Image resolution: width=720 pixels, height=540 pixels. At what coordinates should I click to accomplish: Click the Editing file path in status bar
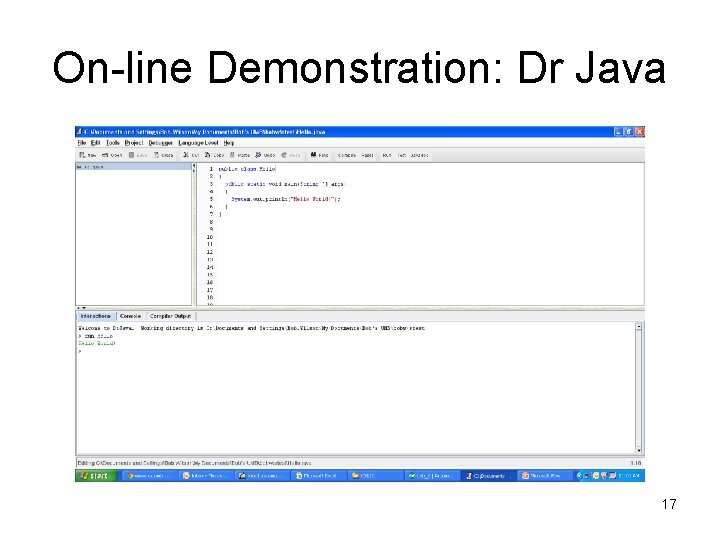(194, 463)
